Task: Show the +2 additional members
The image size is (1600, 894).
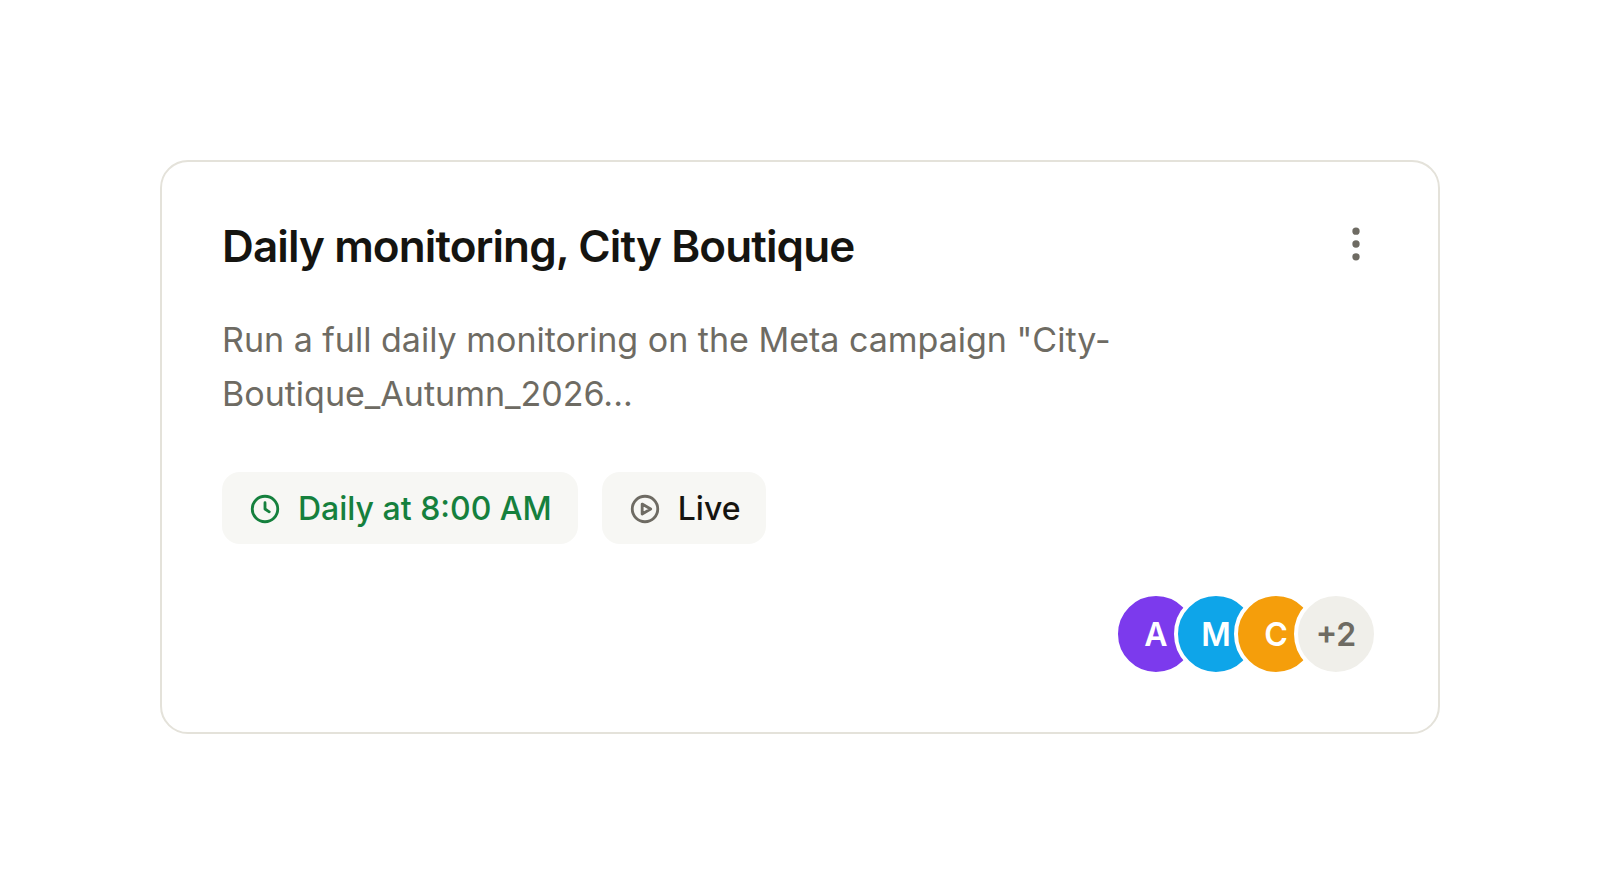Action: click(1336, 634)
